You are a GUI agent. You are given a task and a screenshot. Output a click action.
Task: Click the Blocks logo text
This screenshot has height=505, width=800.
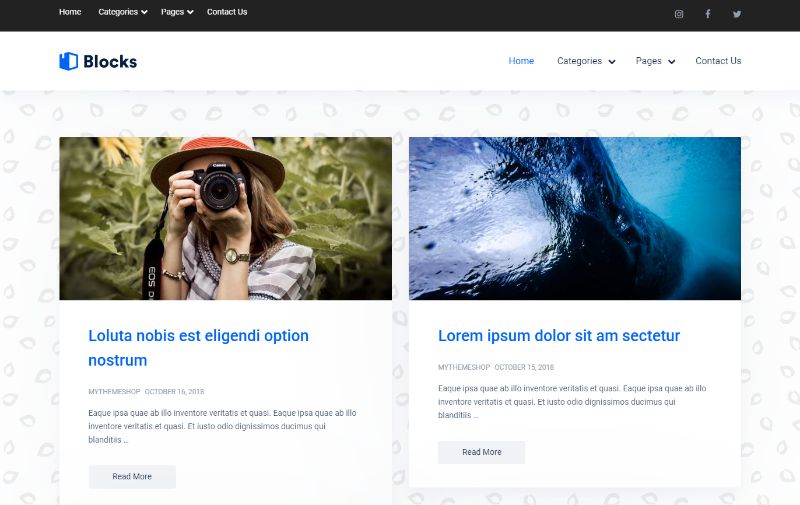point(110,62)
